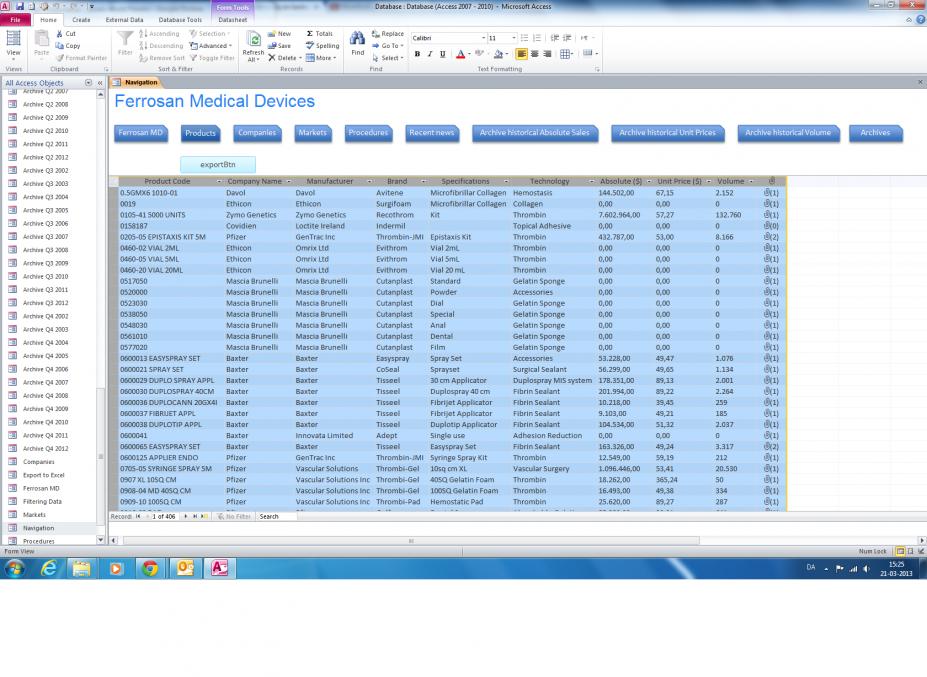Image resolution: width=927 pixels, height=677 pixels.
Task: Click the horizontal scrollbar under the form
Action: click(x=411, y=540)
